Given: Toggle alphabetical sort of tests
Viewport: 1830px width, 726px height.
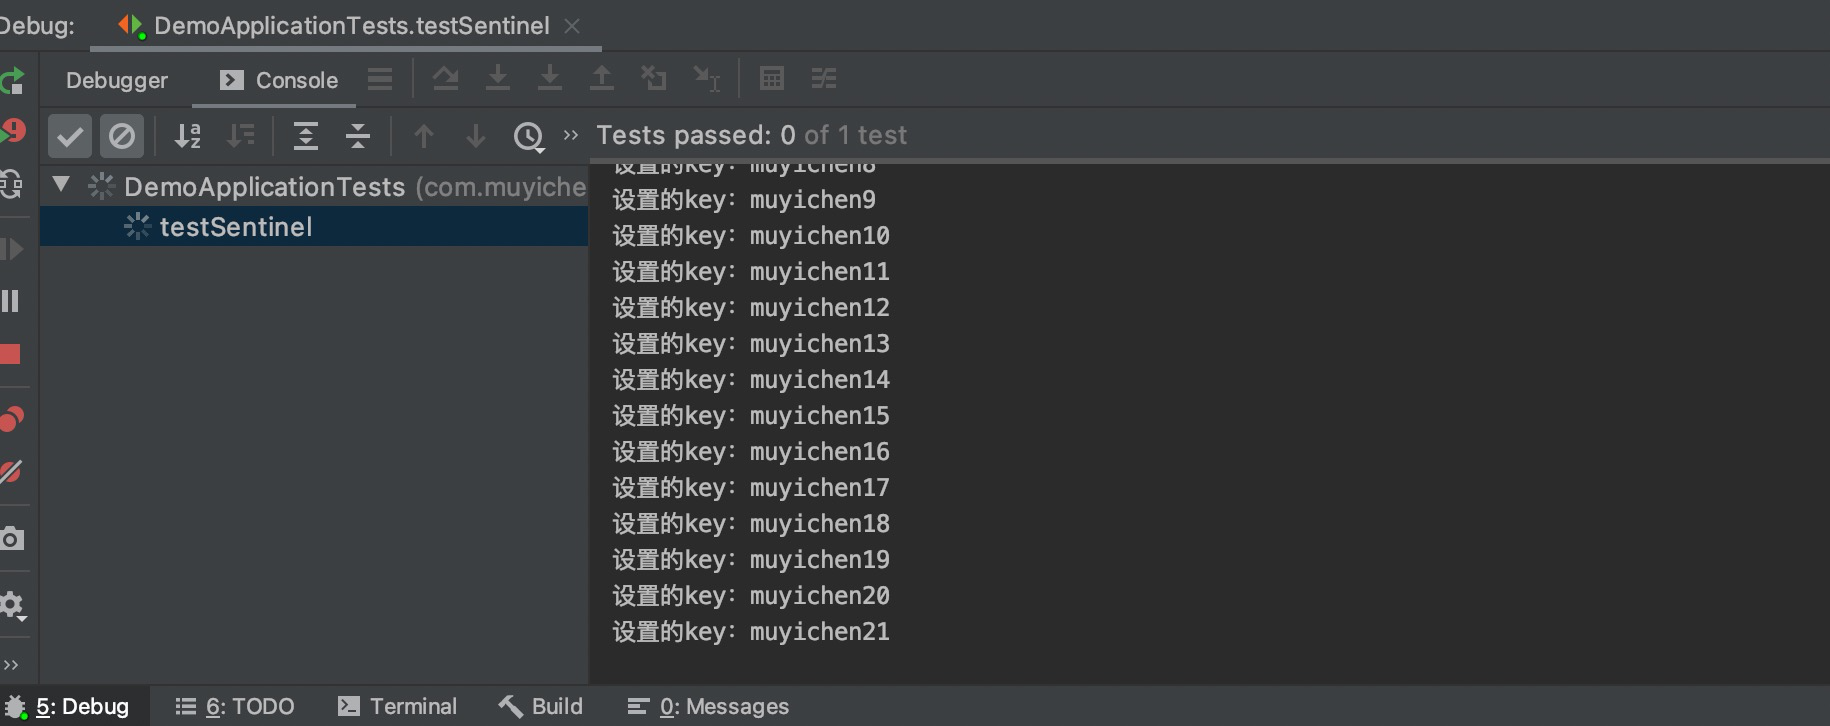Looking at the screenshot, I should (x=187, y=136).
